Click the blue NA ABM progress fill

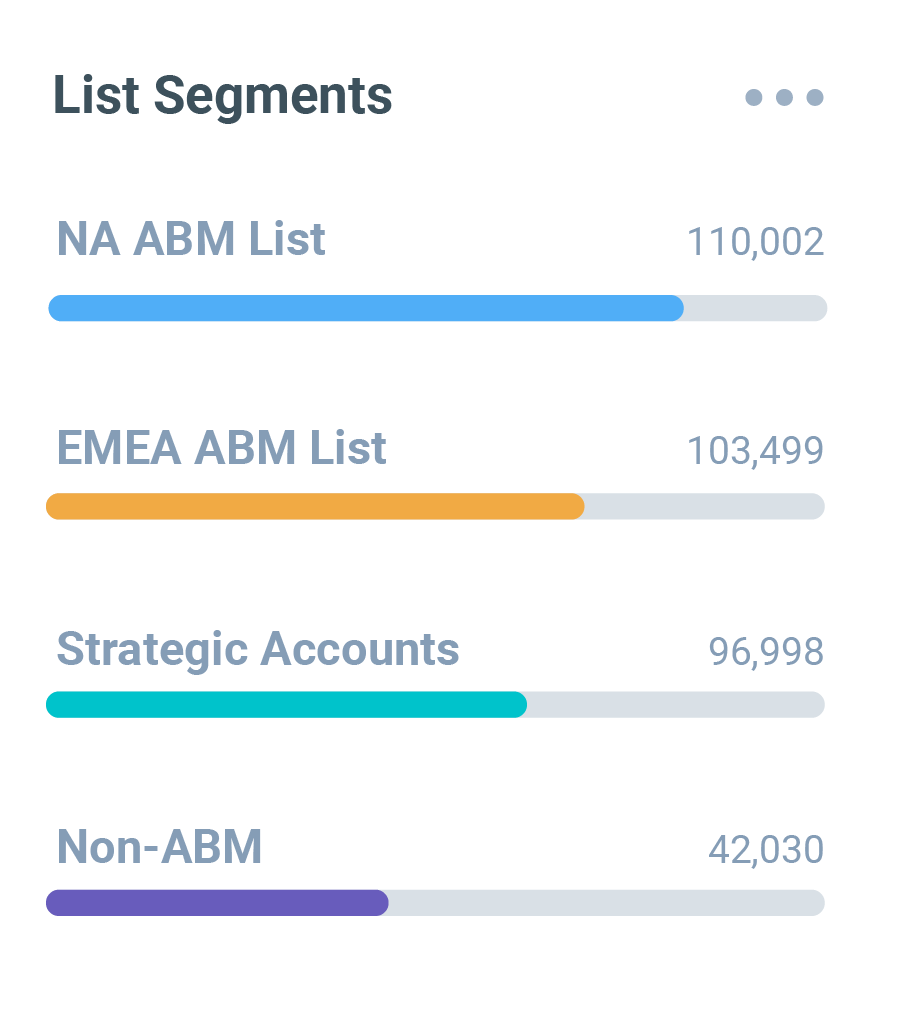tap(365, 308)
